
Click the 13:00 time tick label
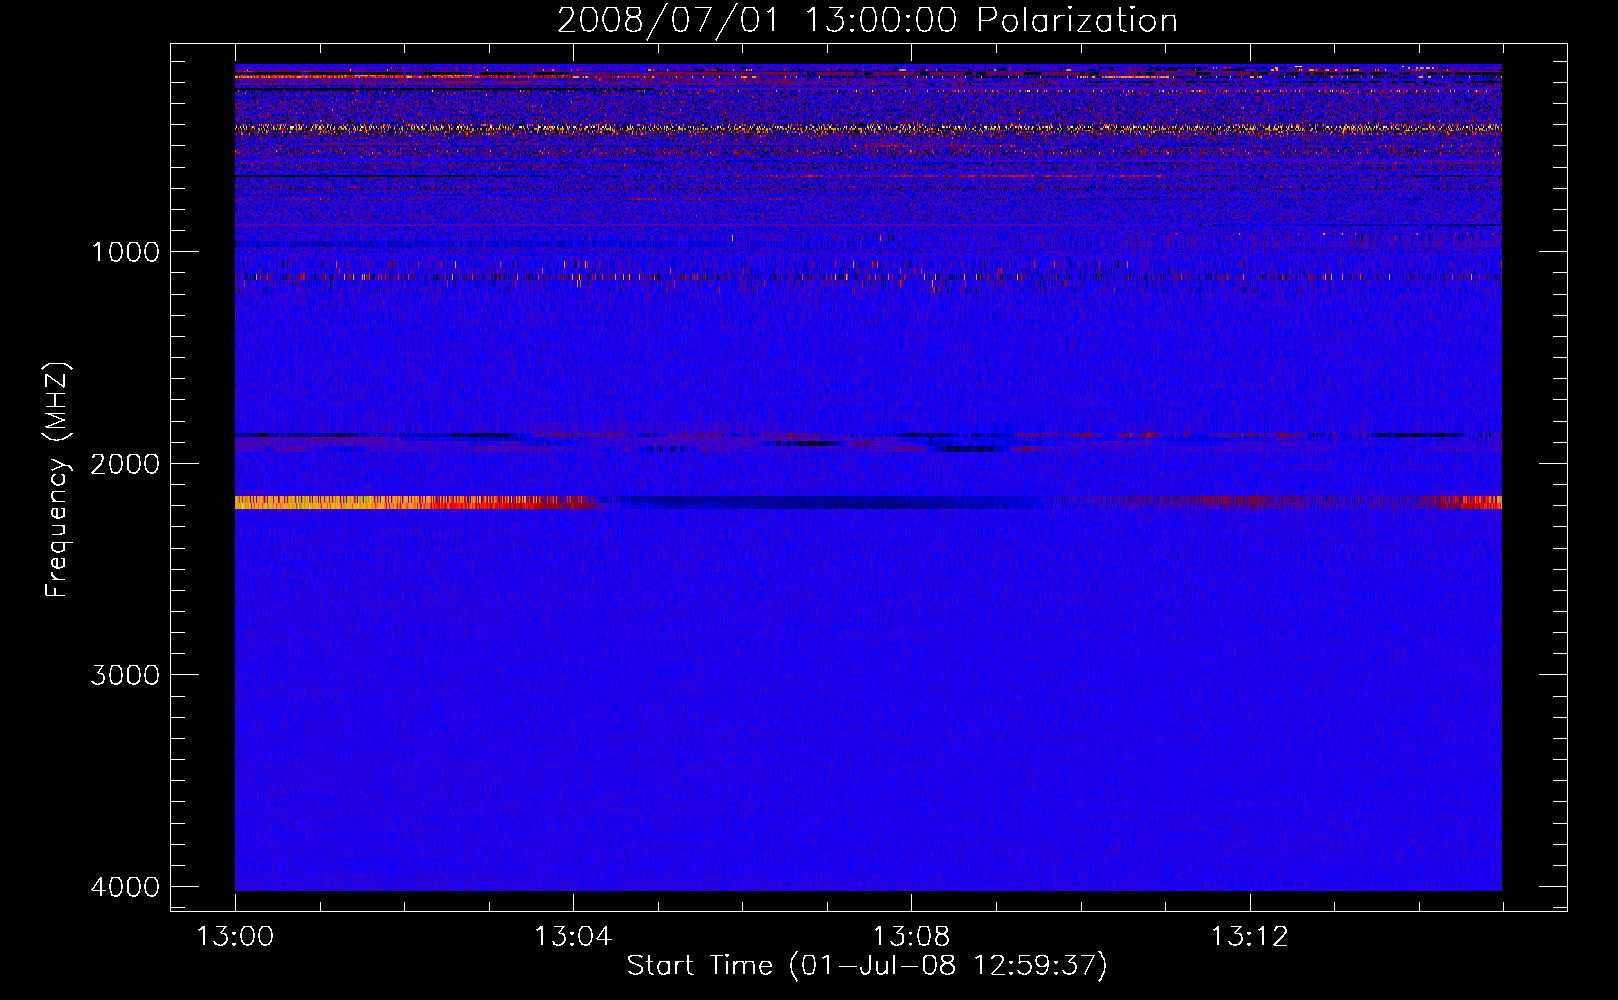pos(235,937)
